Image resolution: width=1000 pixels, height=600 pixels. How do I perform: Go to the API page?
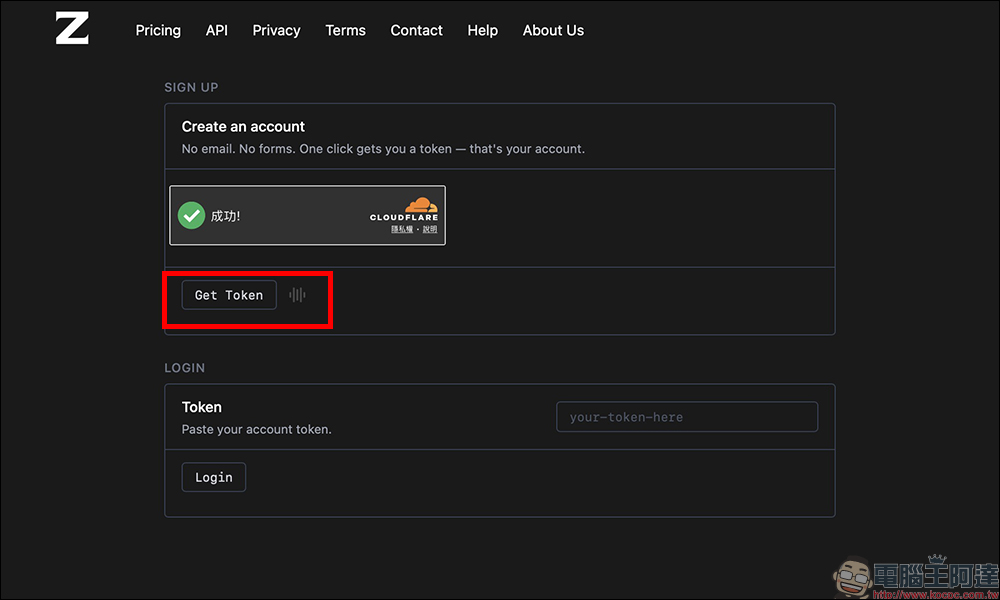pyautogui.click(x=217, y=30)
